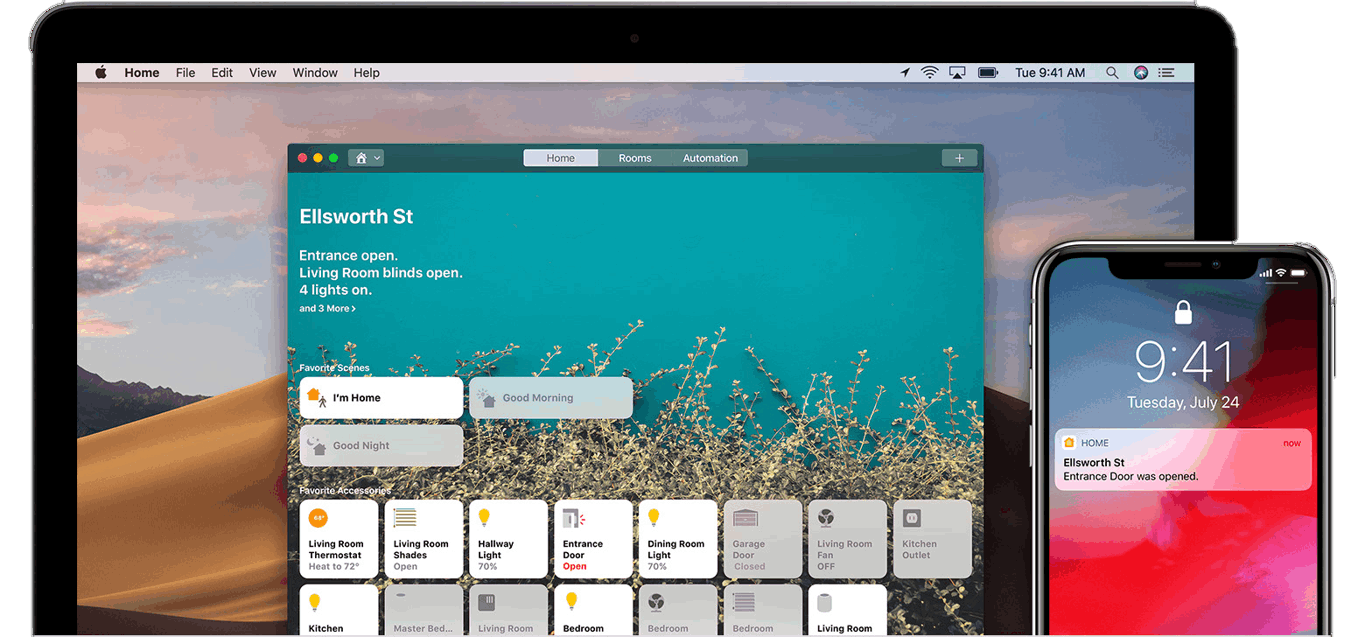1365x637 pixels.
Task: Open the Apple menu
Action: (x=101, y=73)
